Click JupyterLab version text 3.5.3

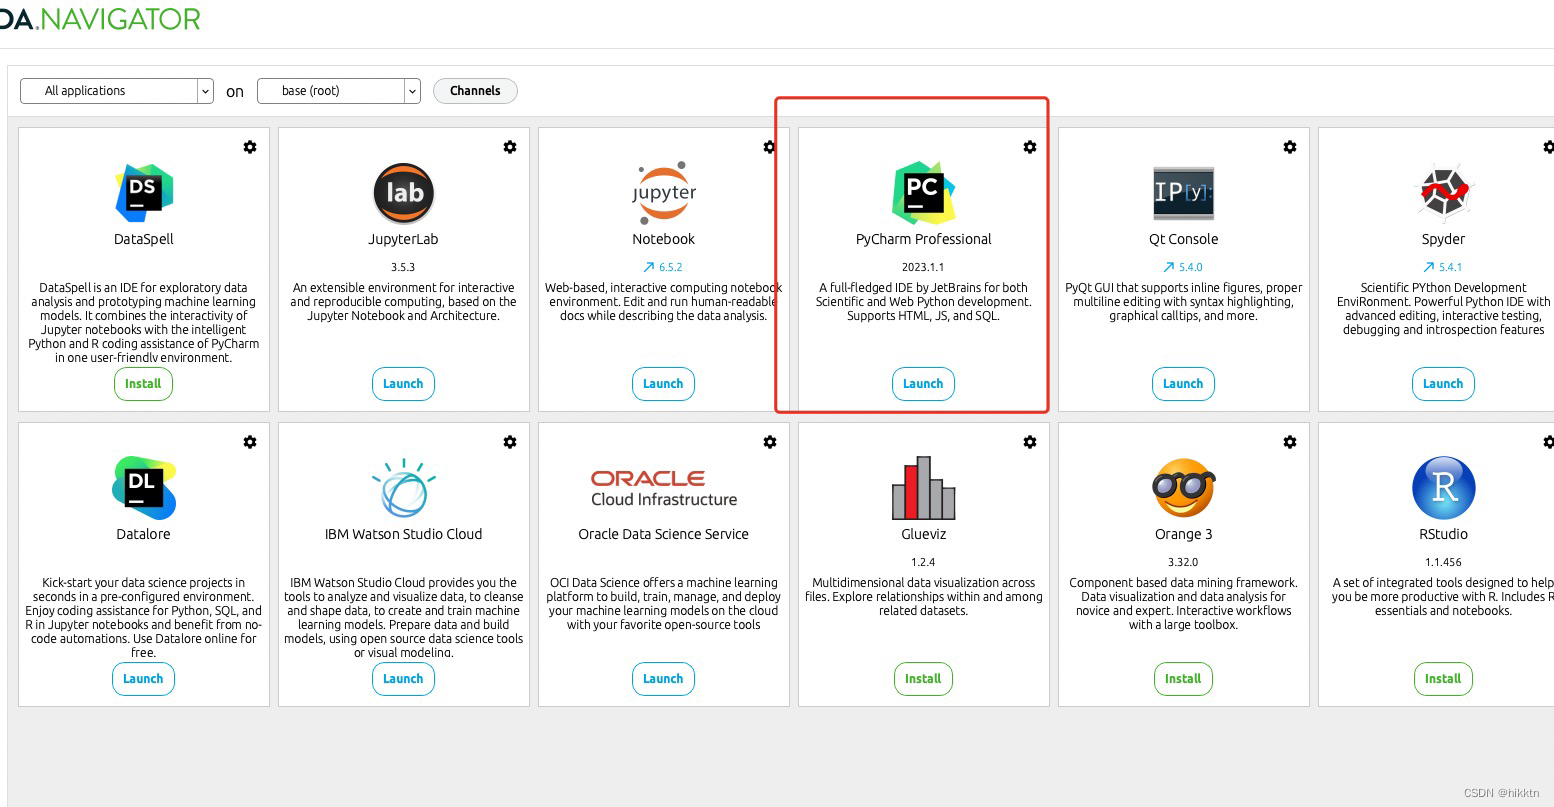(403, 267)
